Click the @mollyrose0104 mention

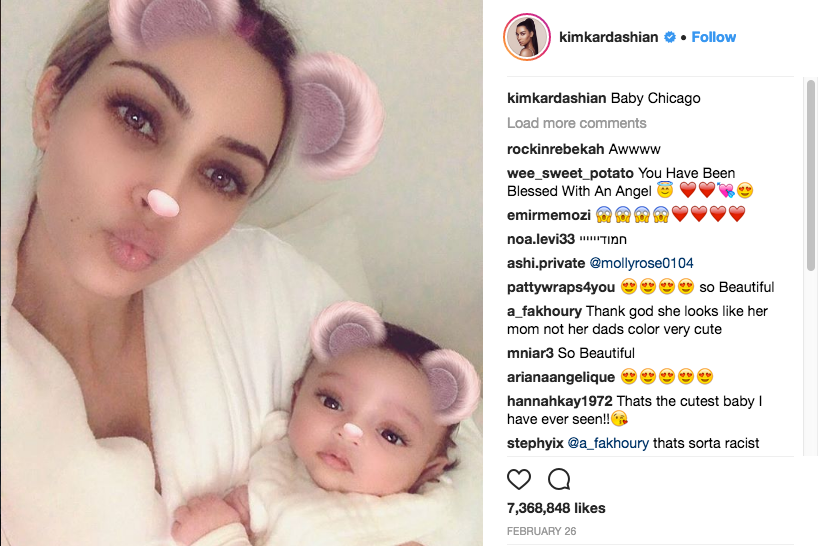(641, 263)
